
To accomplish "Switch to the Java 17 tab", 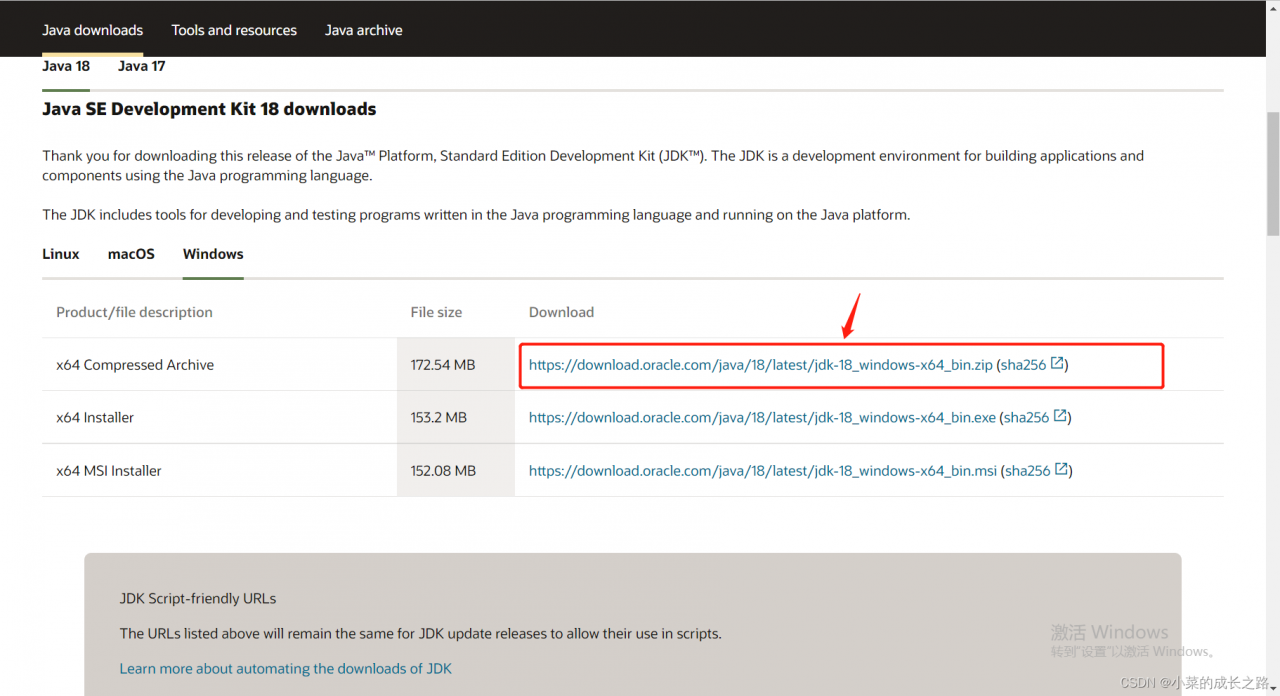I will [141, 66].
